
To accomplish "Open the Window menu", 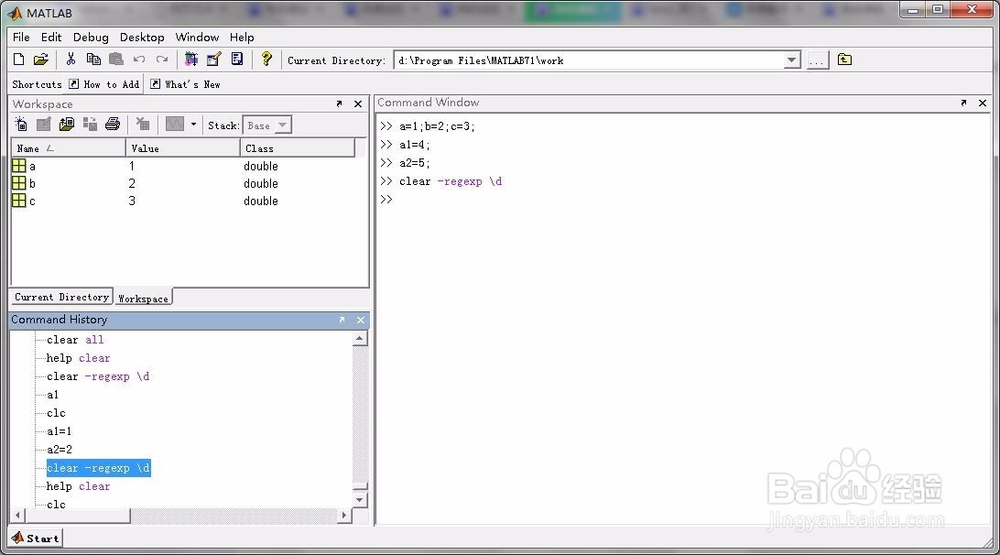I will coord(197,37).
